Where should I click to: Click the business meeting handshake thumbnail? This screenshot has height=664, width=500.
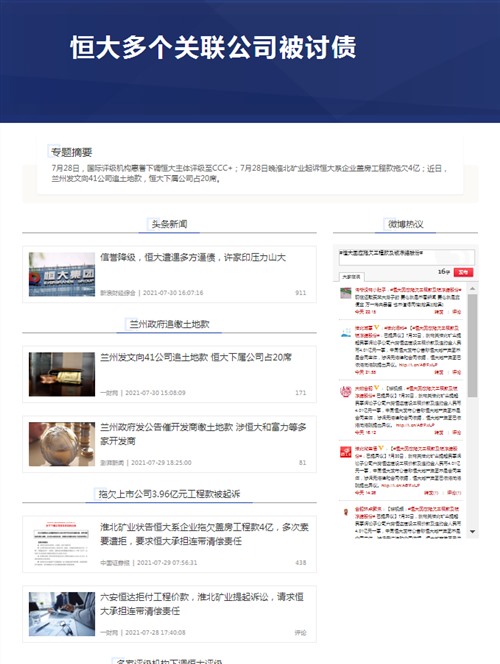(62, 614)
